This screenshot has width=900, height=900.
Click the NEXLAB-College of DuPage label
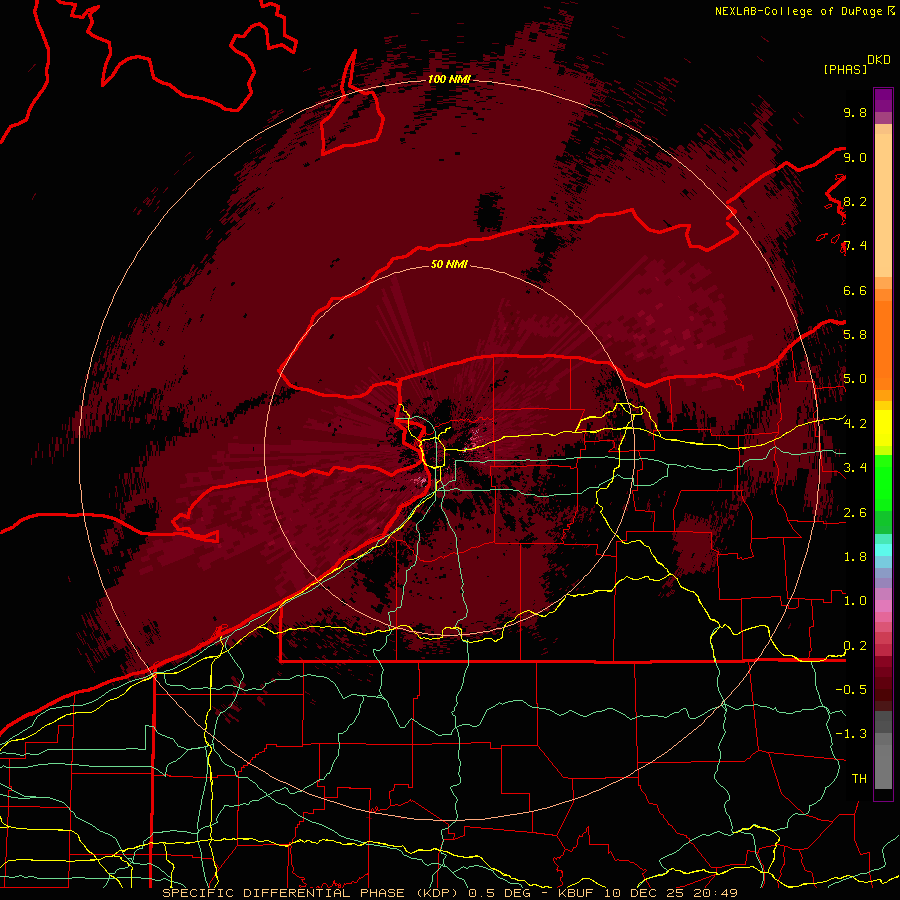coord(798,11)
